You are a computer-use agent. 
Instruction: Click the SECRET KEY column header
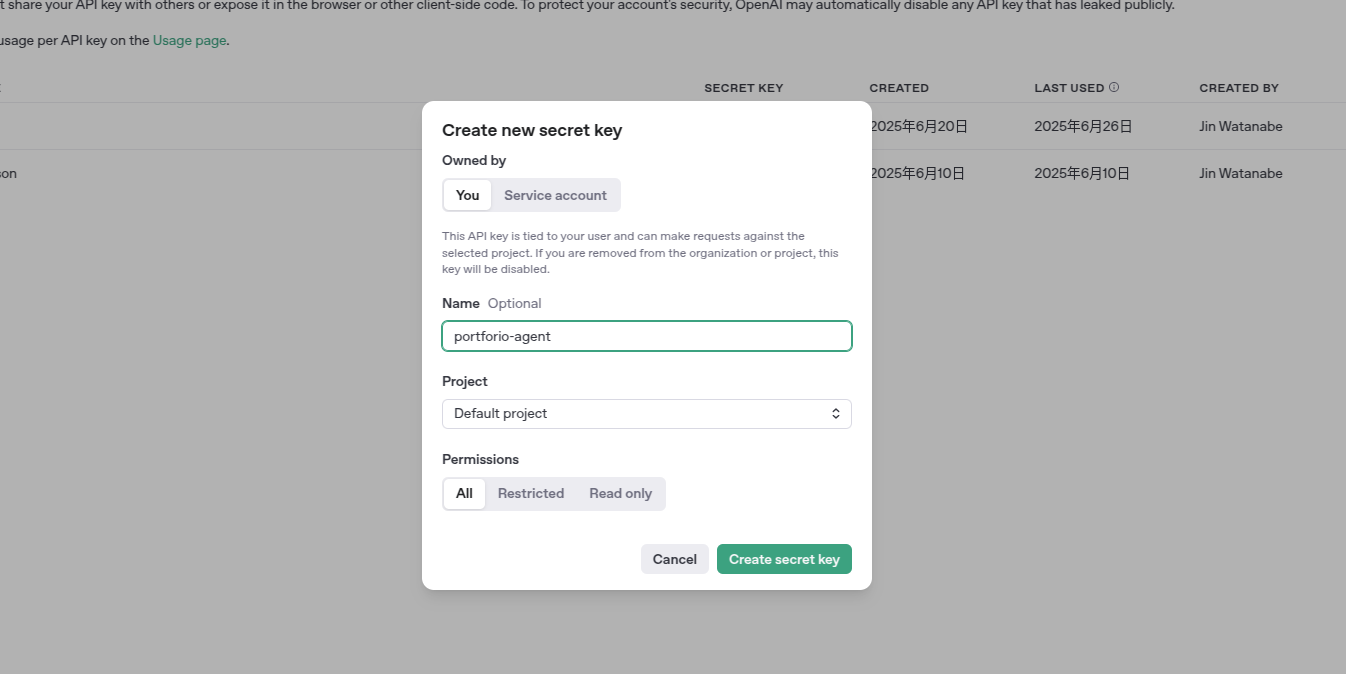(743, 87)
